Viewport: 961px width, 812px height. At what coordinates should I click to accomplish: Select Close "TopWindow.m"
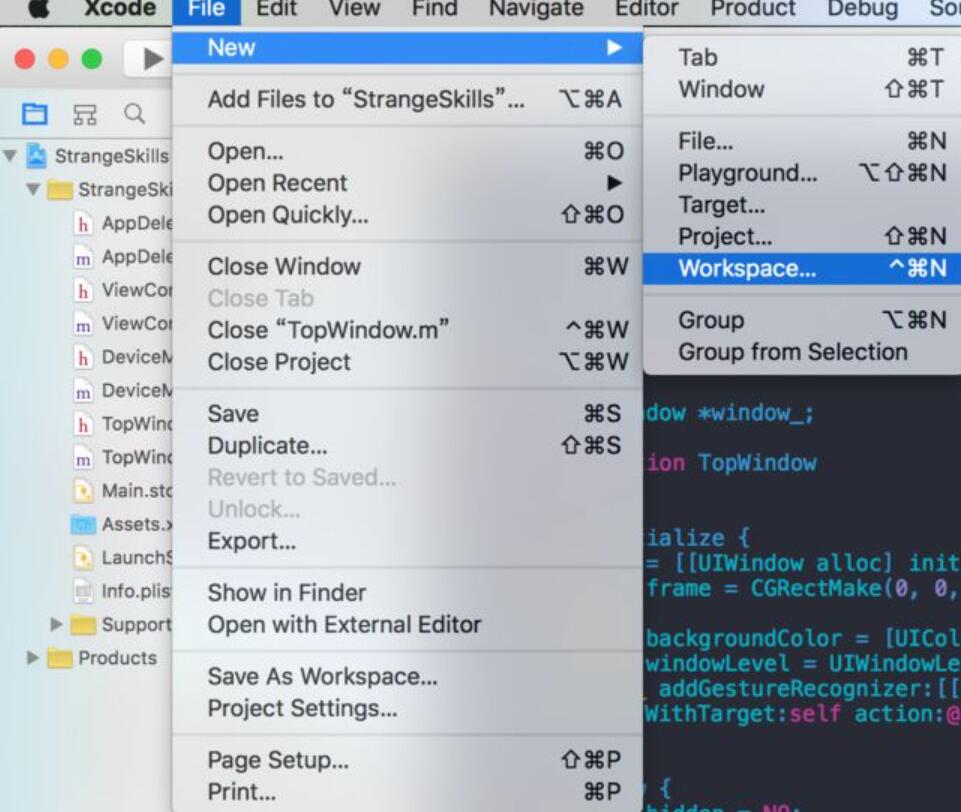click(x=408, y=330)
